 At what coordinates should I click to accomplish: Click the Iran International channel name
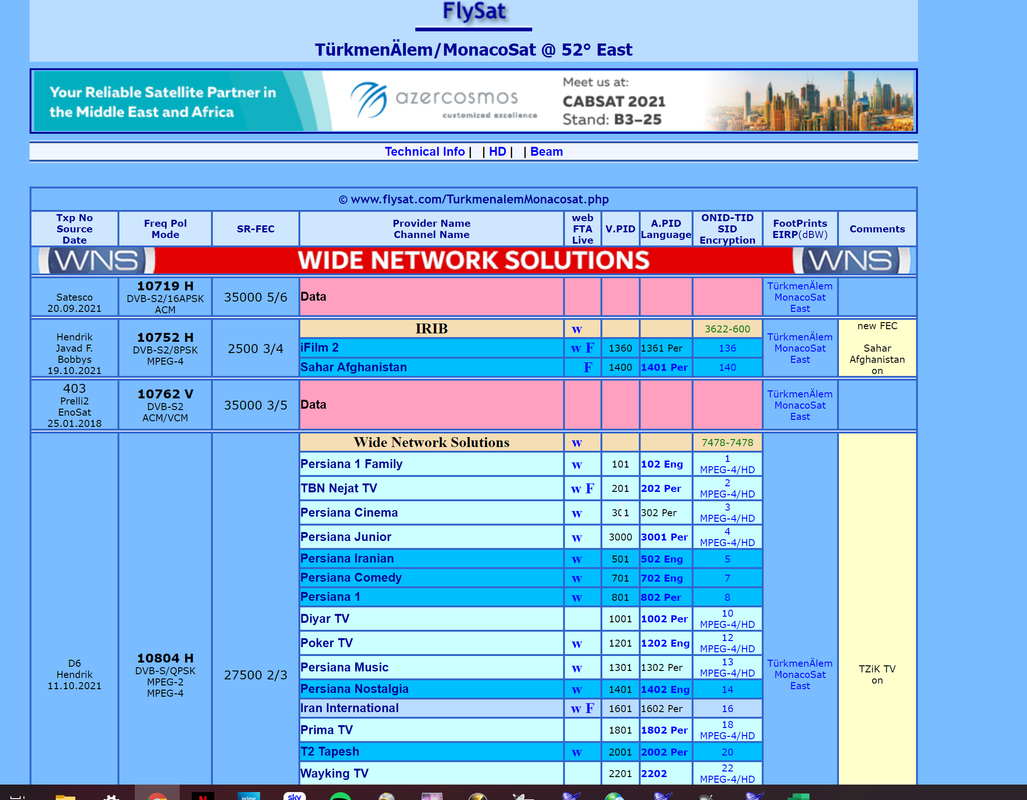tap(349, 708)
